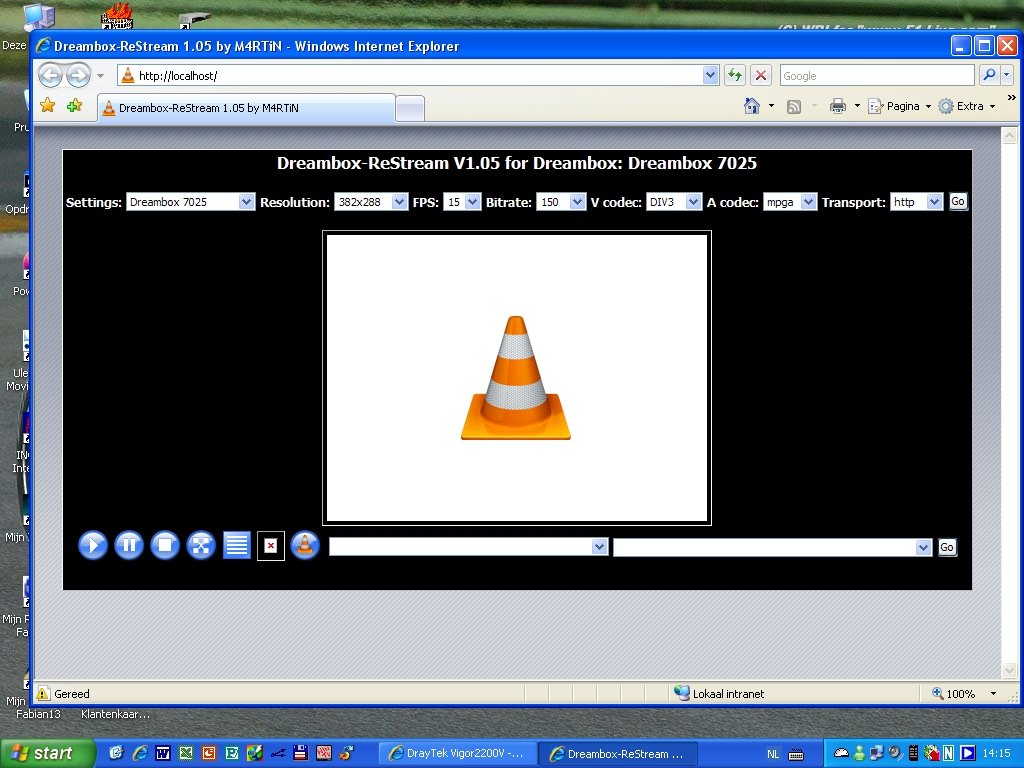Image resolution: width=1024 pixels, height=768 pixels.
Task: Click the Go button below the video
Action: coord(947,547)
